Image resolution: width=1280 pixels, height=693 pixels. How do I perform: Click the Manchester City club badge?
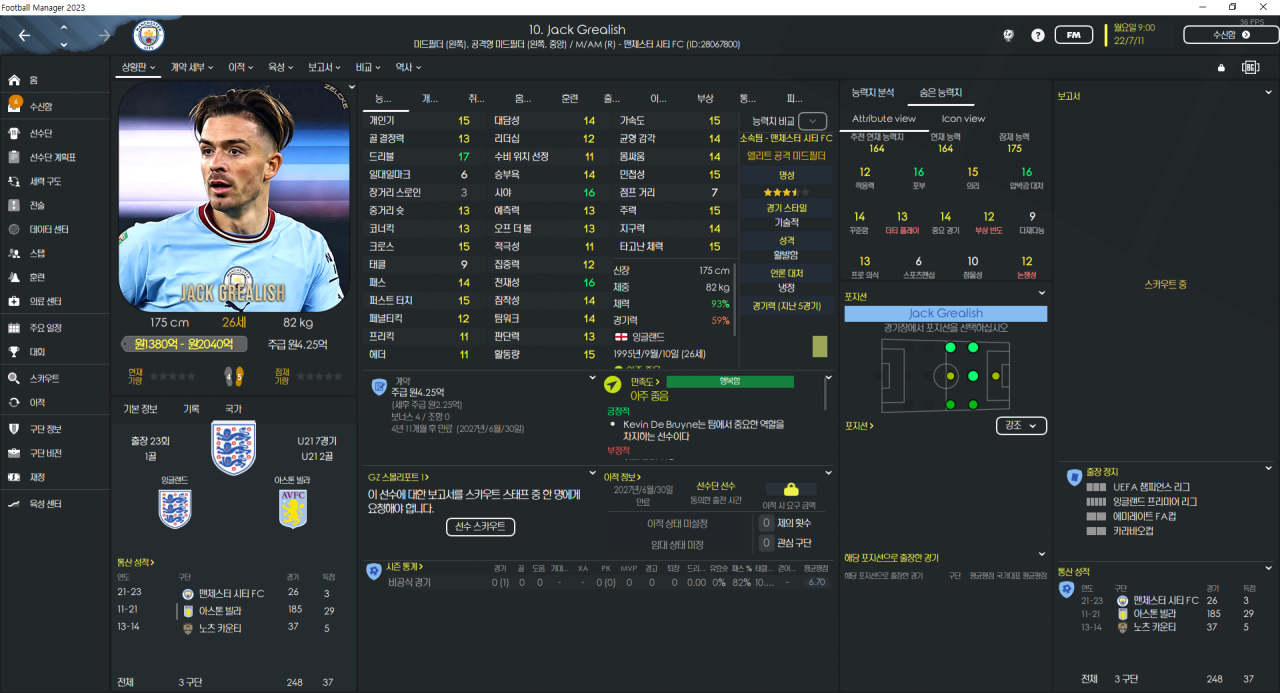coord(149,36)
